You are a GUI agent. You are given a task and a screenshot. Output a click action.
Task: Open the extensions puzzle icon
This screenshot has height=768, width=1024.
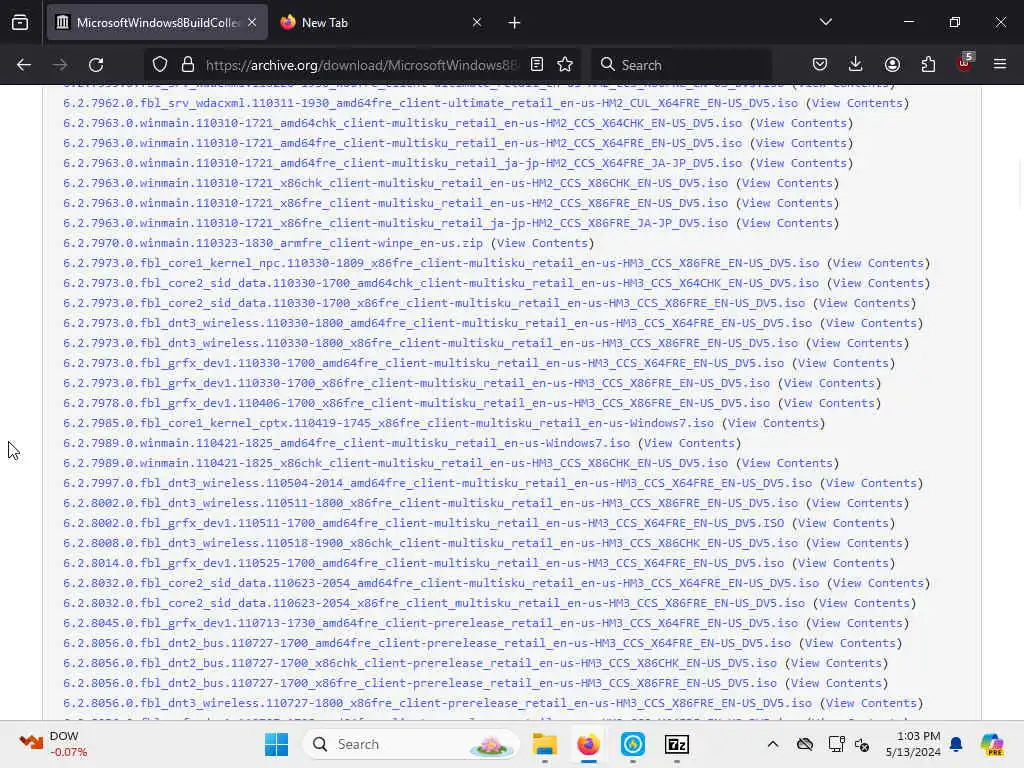point(928,65)
